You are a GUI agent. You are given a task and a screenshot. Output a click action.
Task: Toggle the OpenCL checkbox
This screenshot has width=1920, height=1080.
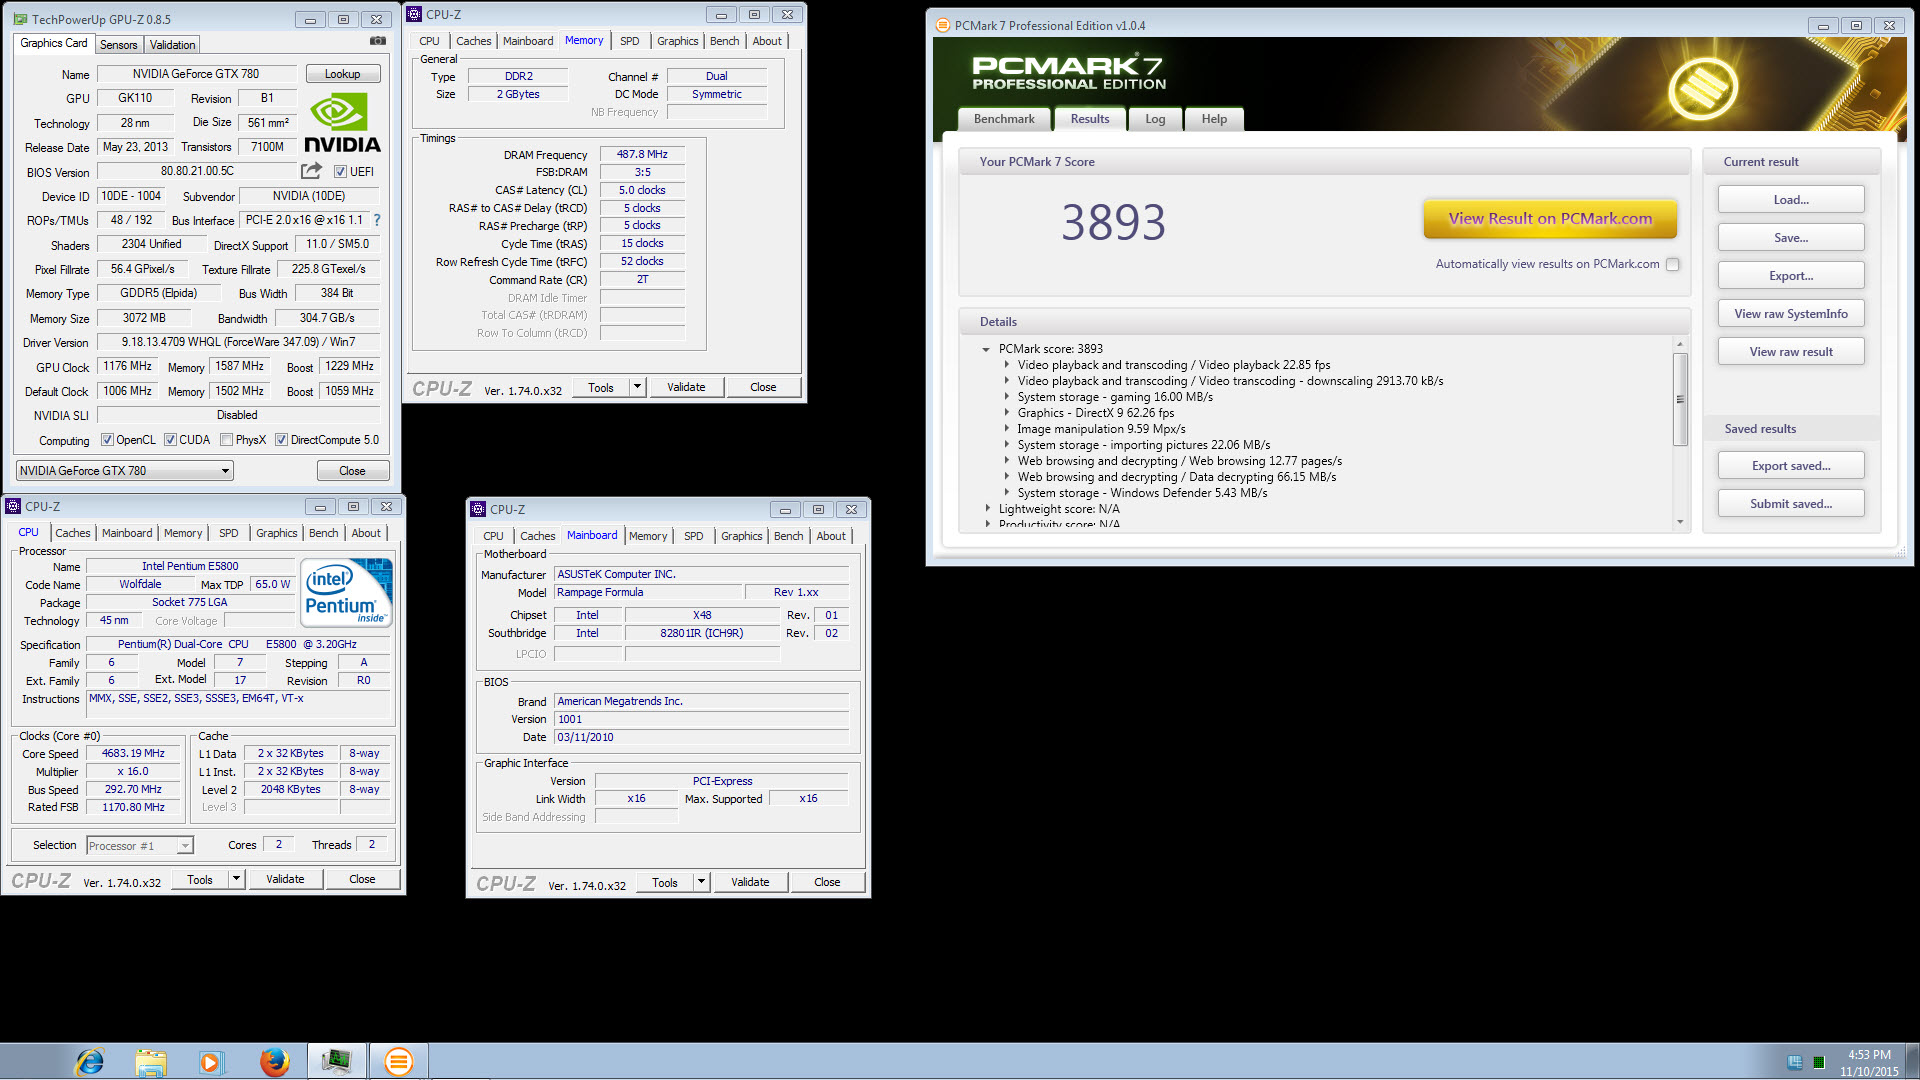[107, 440]
